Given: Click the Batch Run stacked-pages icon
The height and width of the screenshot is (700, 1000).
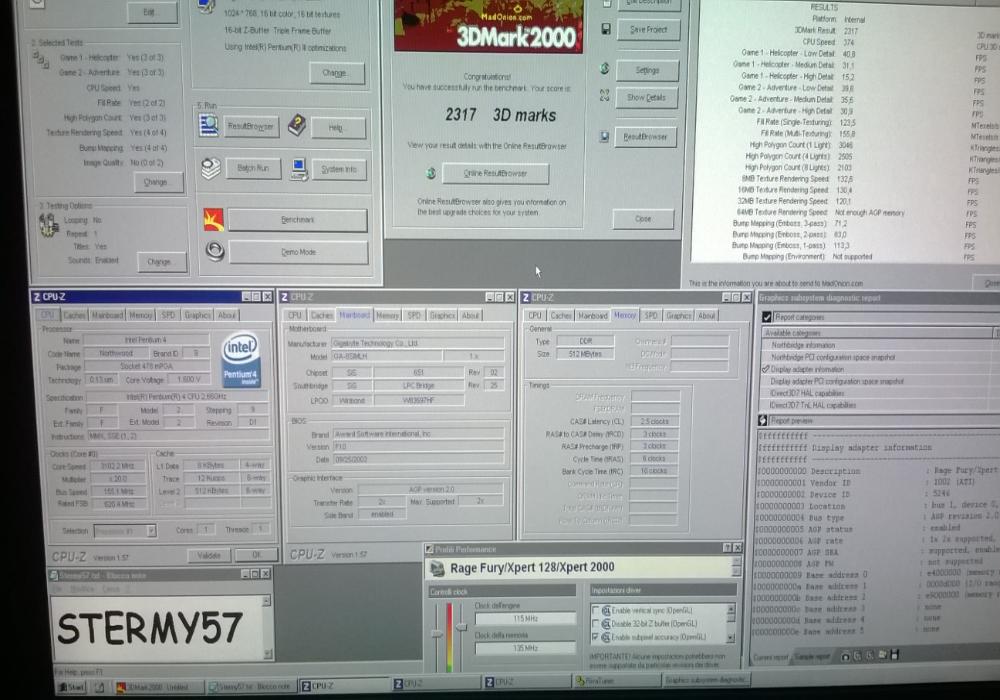Looking at the screenshot, I should [x=211, y=168].
